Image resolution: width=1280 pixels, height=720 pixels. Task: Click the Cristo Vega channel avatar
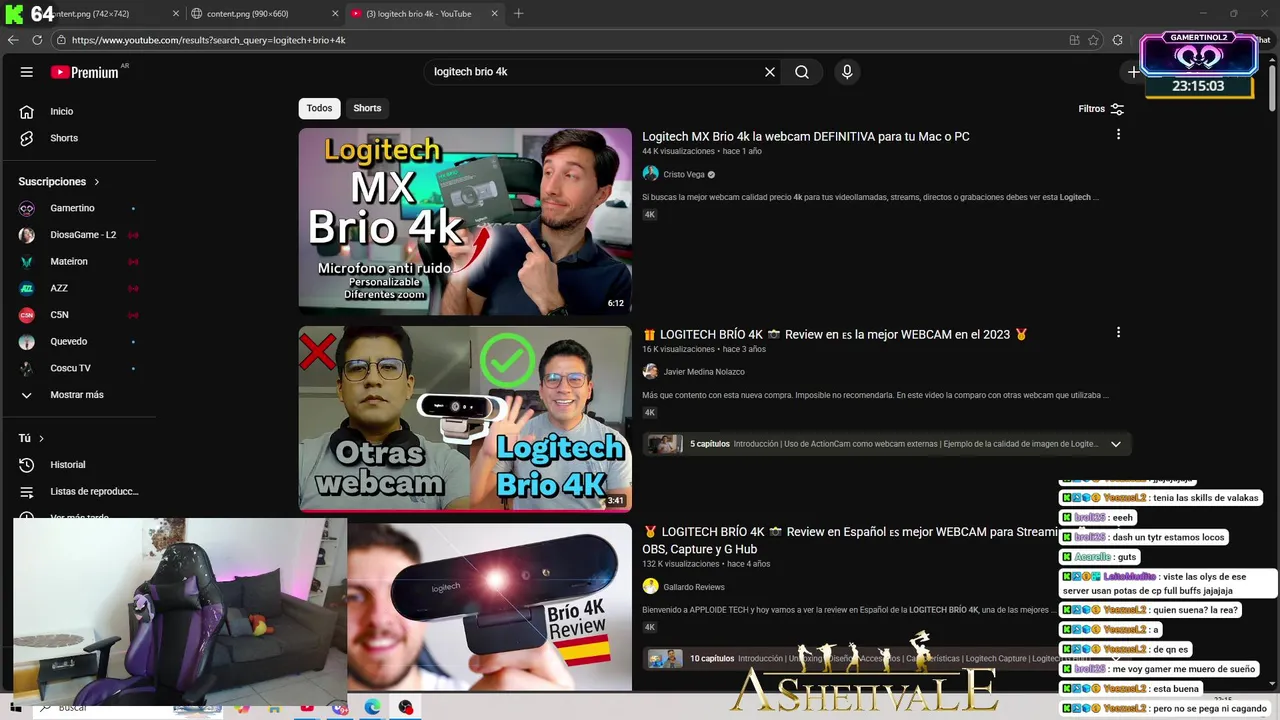pos(650,174)
